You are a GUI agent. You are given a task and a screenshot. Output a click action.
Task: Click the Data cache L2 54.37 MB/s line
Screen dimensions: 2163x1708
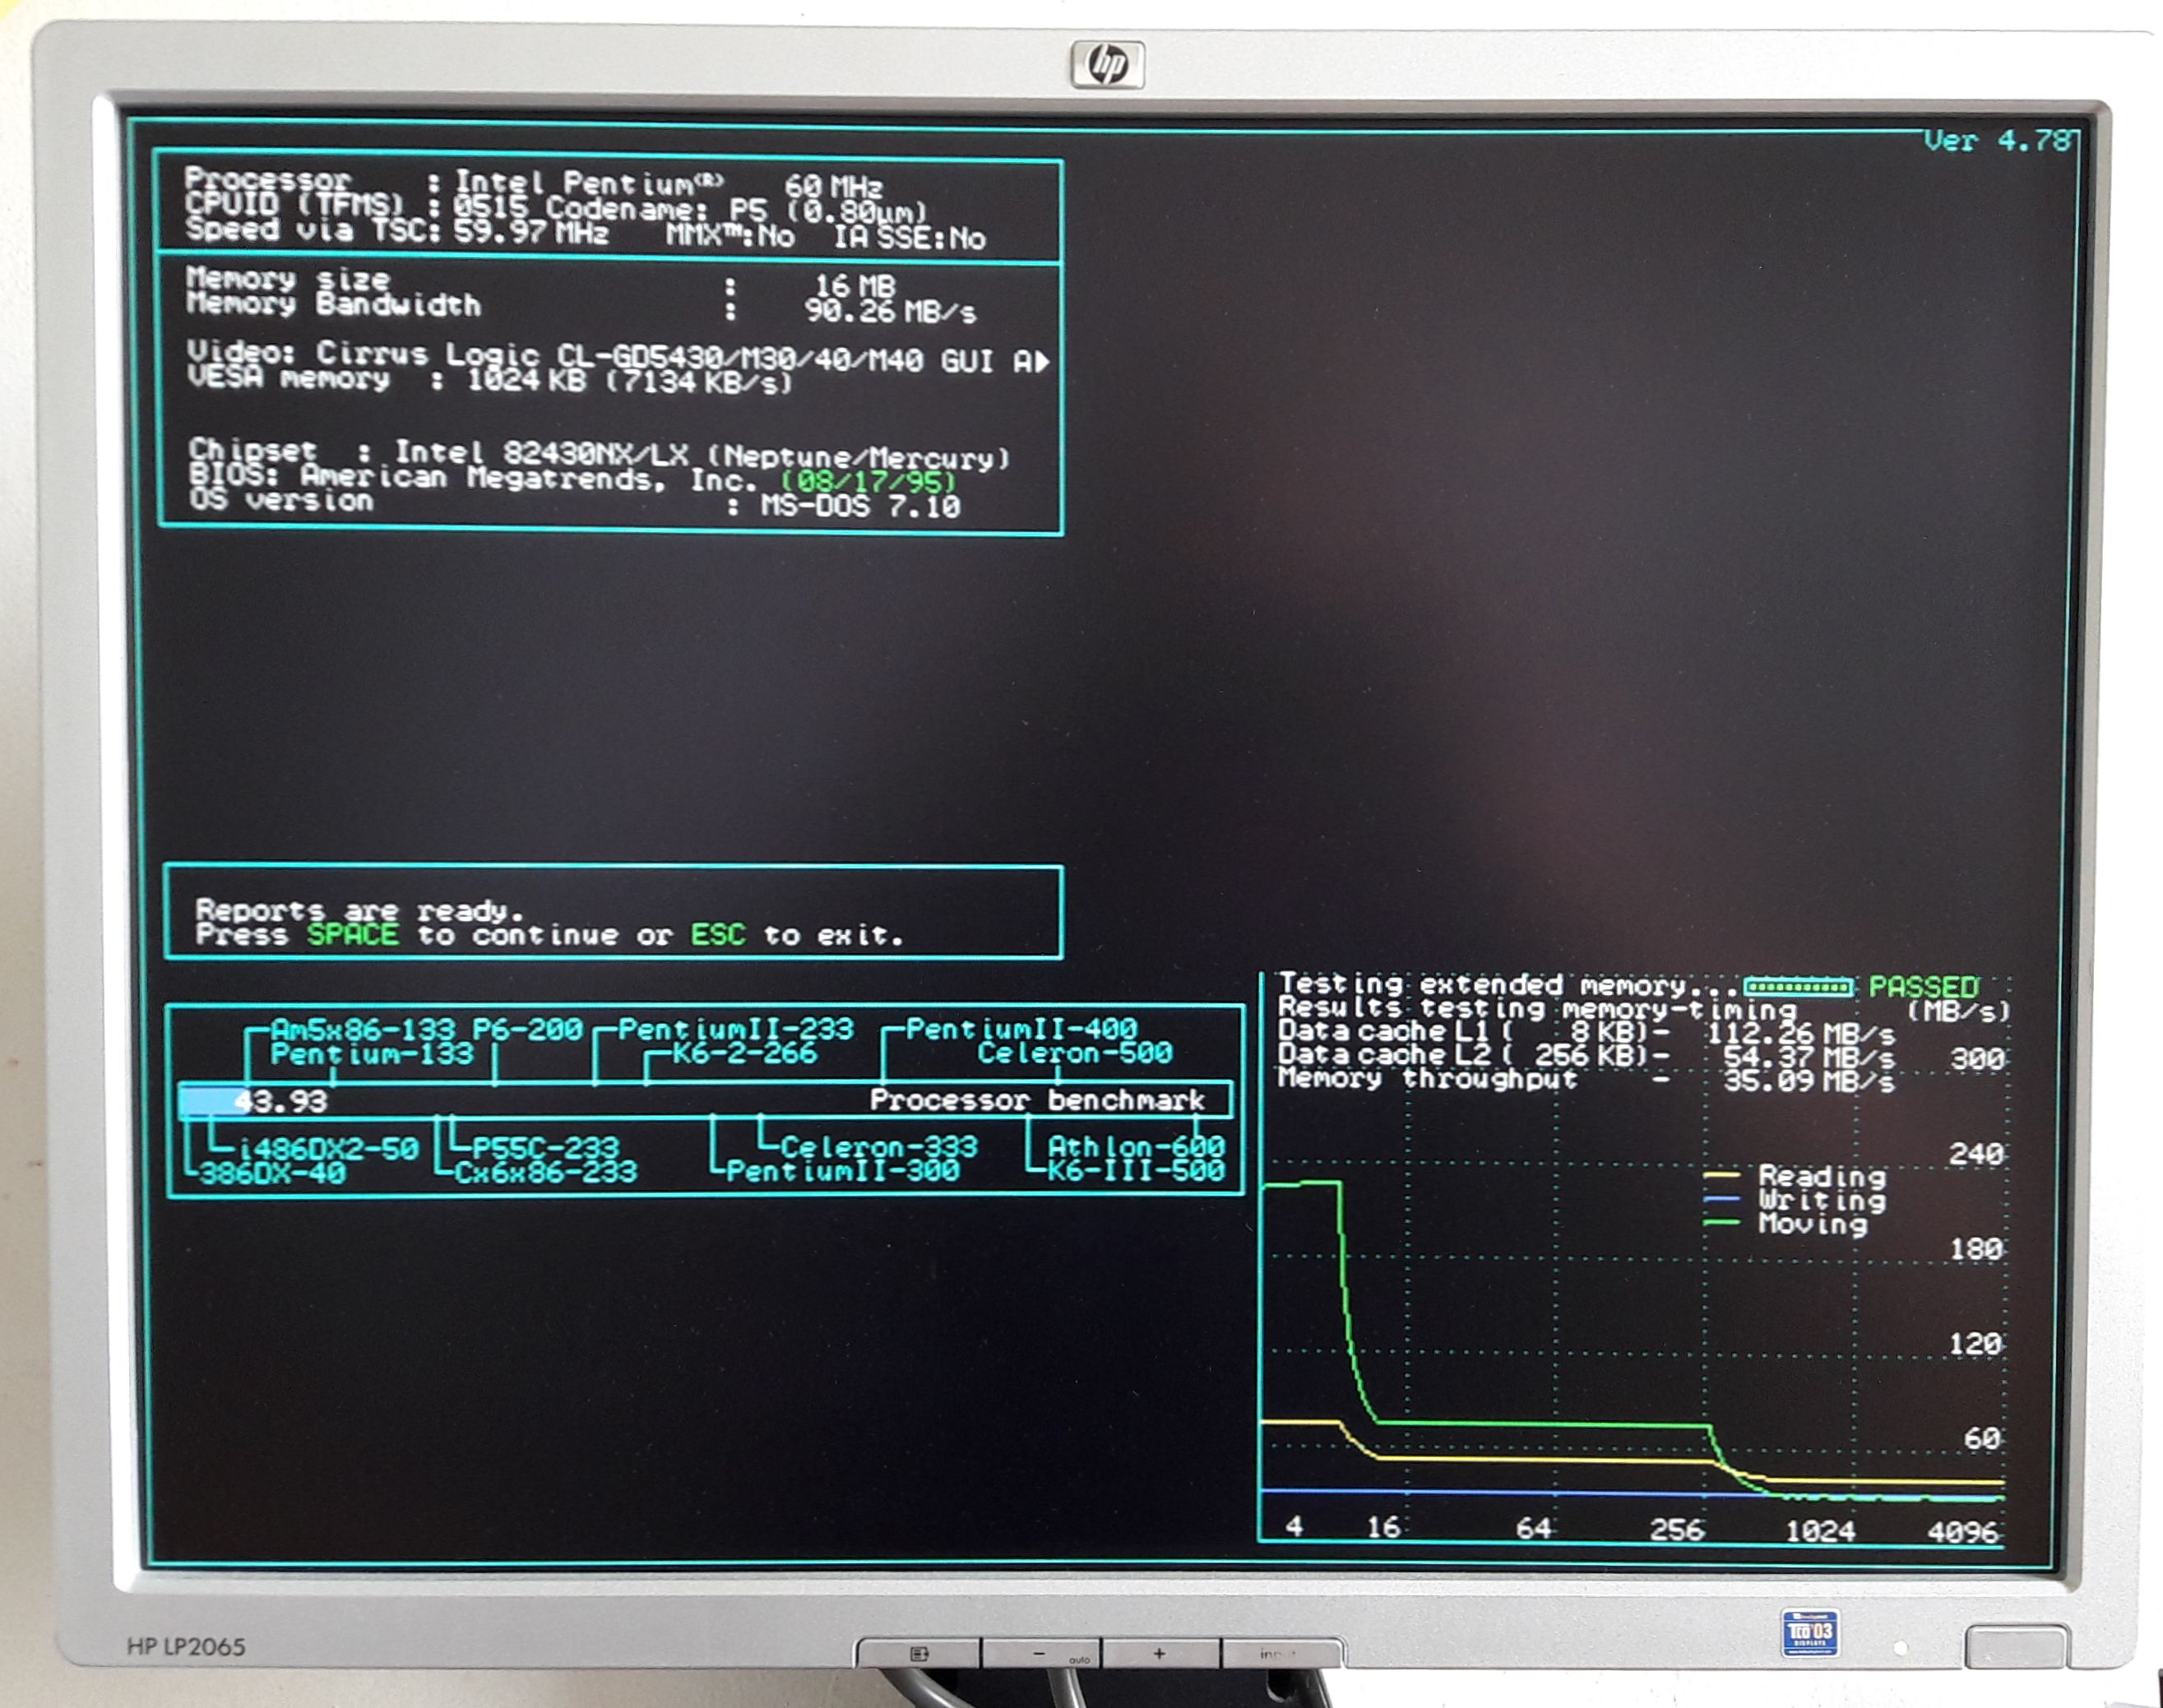point(1586,1056)
